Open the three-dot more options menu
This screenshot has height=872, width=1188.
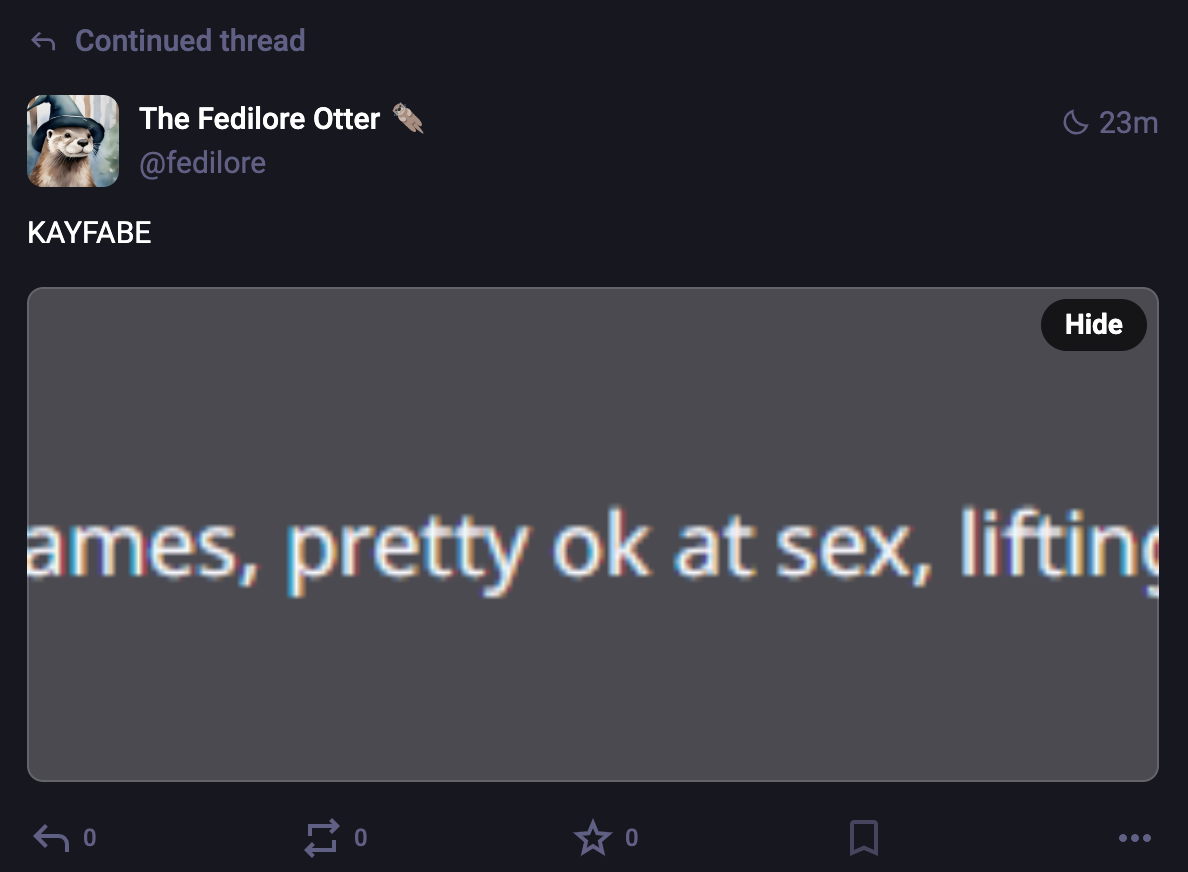pos(1134,838)
